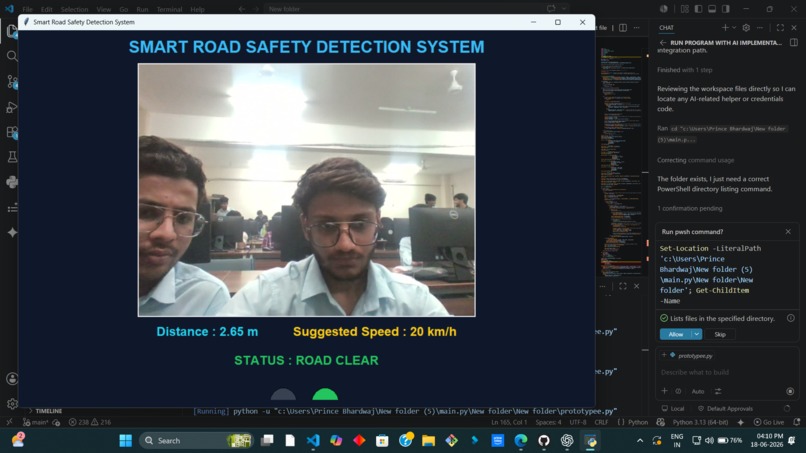Show info for the pwsh command

pos(791,318)
